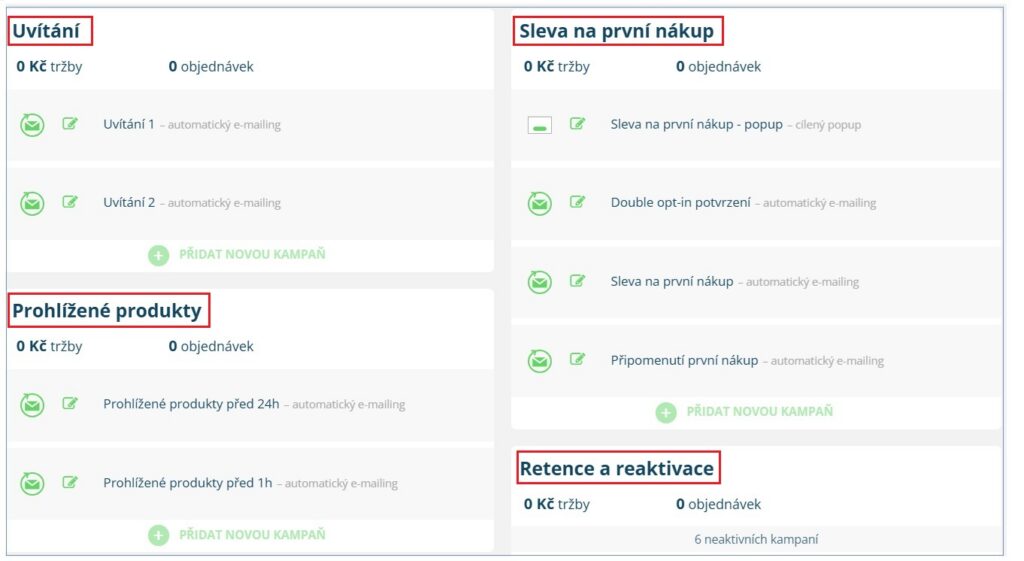Open the Retence a reaktivace section heading
1024x561 pixels.
click(x=616, y=468)
